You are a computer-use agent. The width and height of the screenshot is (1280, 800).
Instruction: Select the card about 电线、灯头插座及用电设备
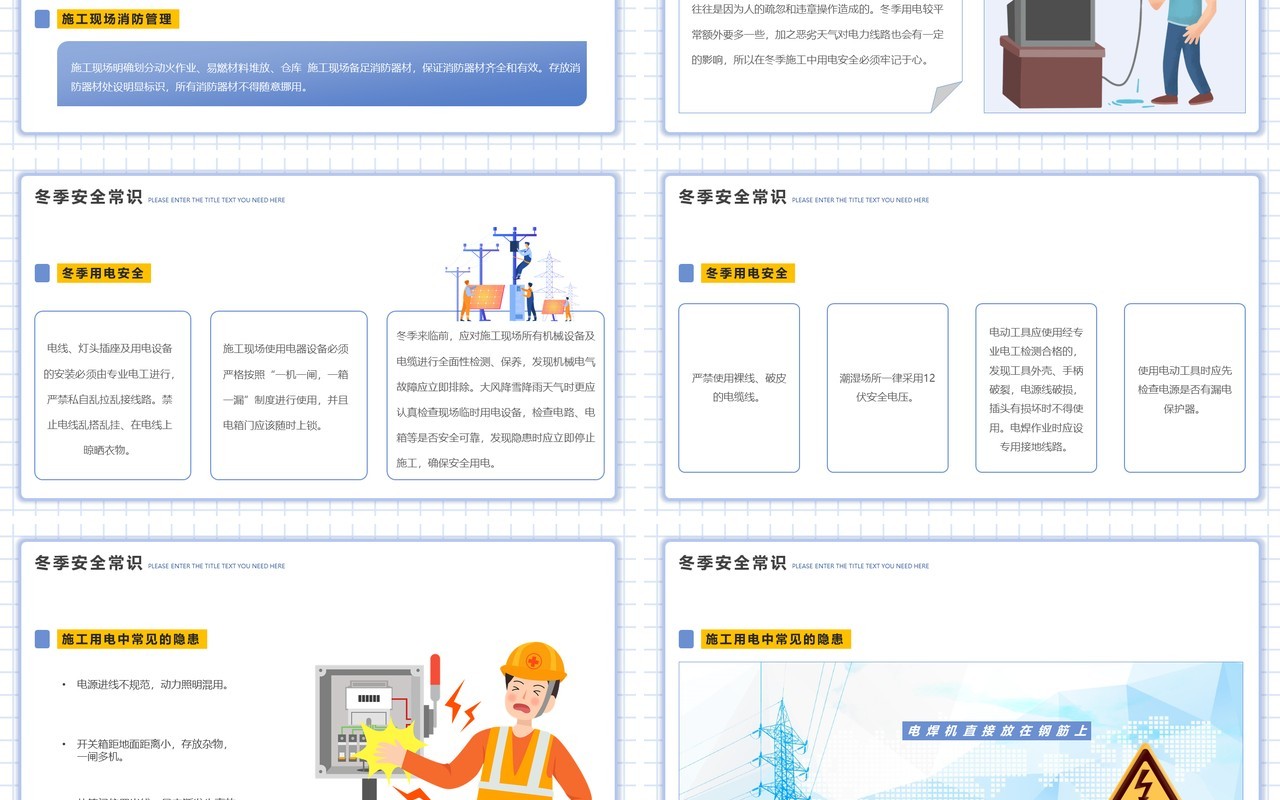tap(112, 395)
